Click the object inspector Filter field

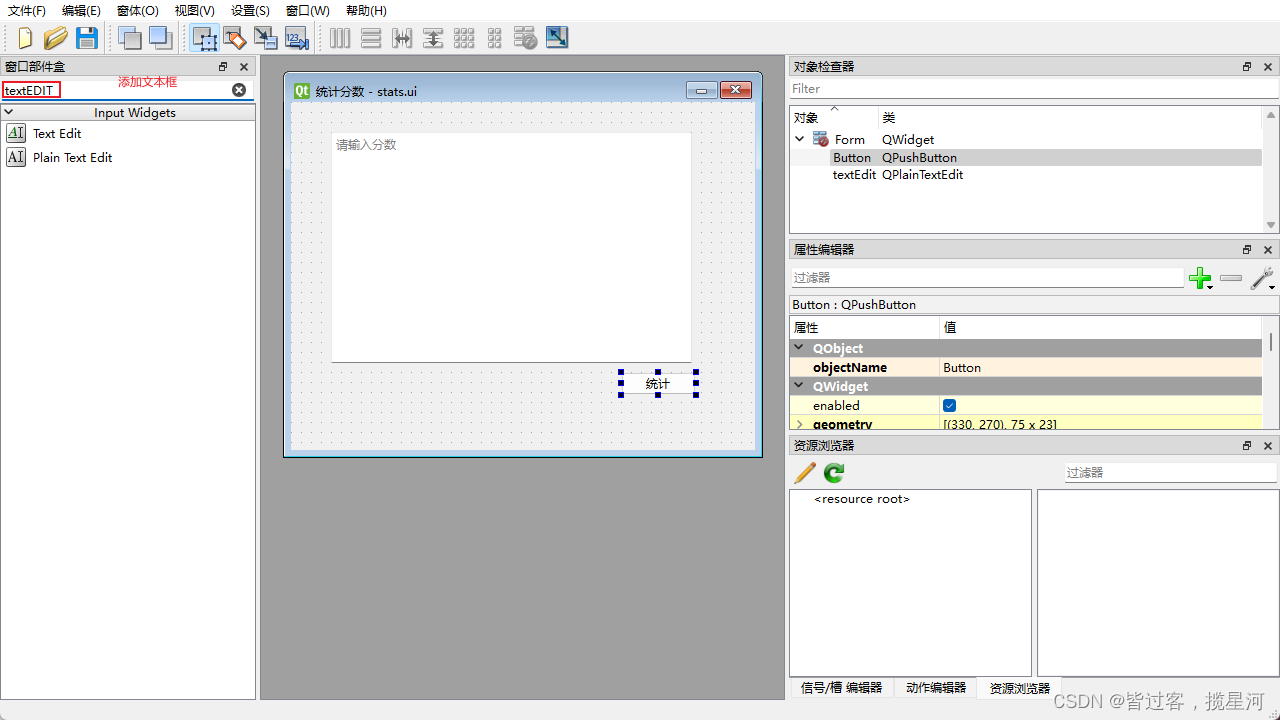(1034, 89)
